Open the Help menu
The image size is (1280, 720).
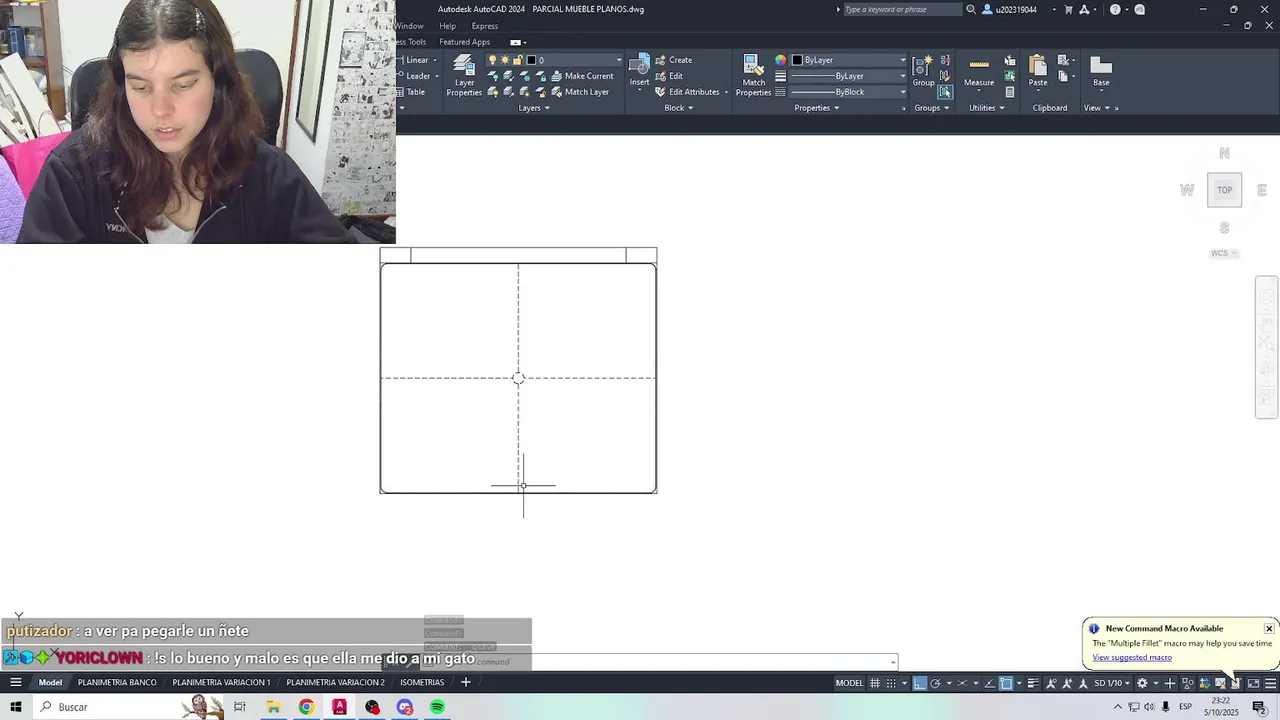447,26
